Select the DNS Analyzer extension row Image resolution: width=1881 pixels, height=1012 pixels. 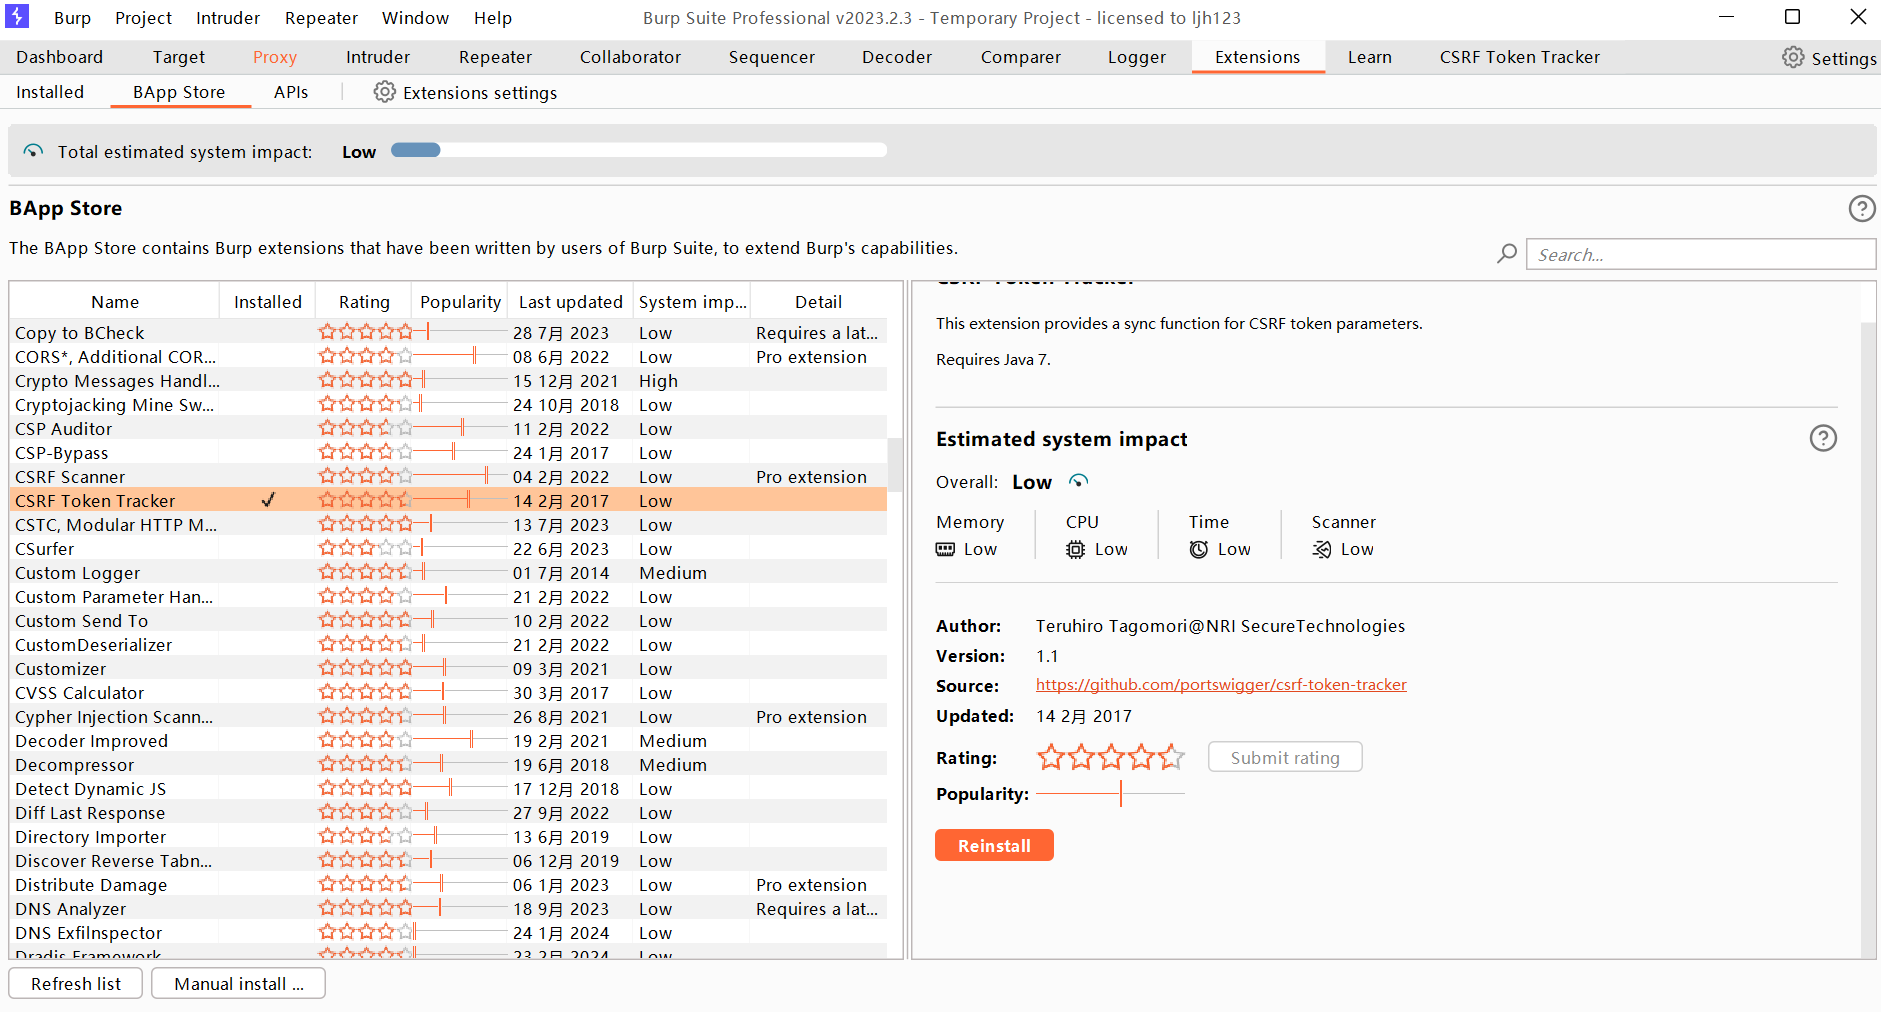(448, 908)
